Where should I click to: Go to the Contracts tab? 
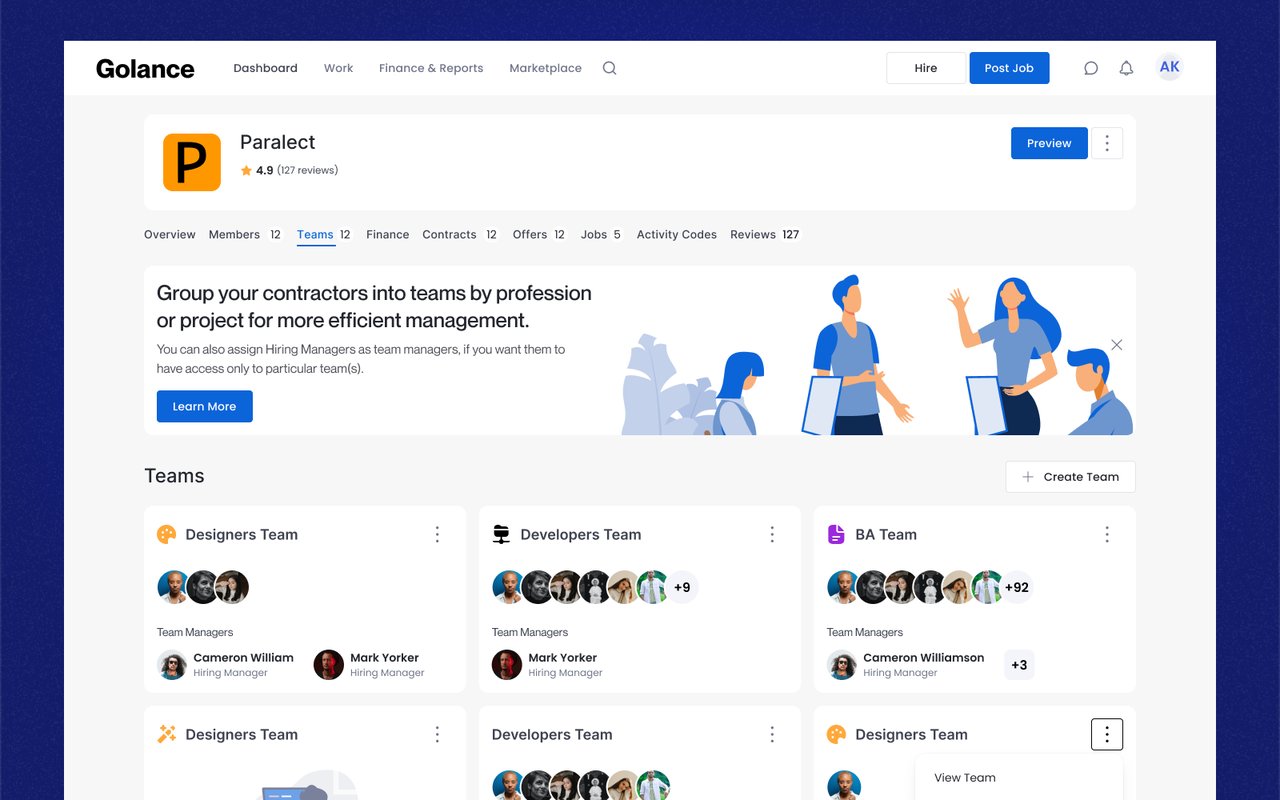click(x=460, y=235)
